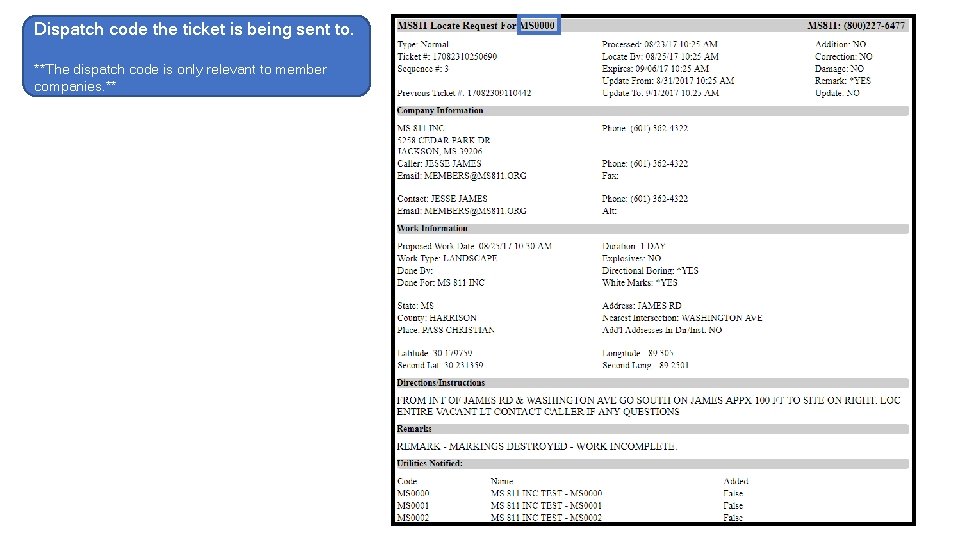Click the '**The dispatch code is only relevant' note
The width and height of the screenshot is (960, 540).
pos(181,78)
